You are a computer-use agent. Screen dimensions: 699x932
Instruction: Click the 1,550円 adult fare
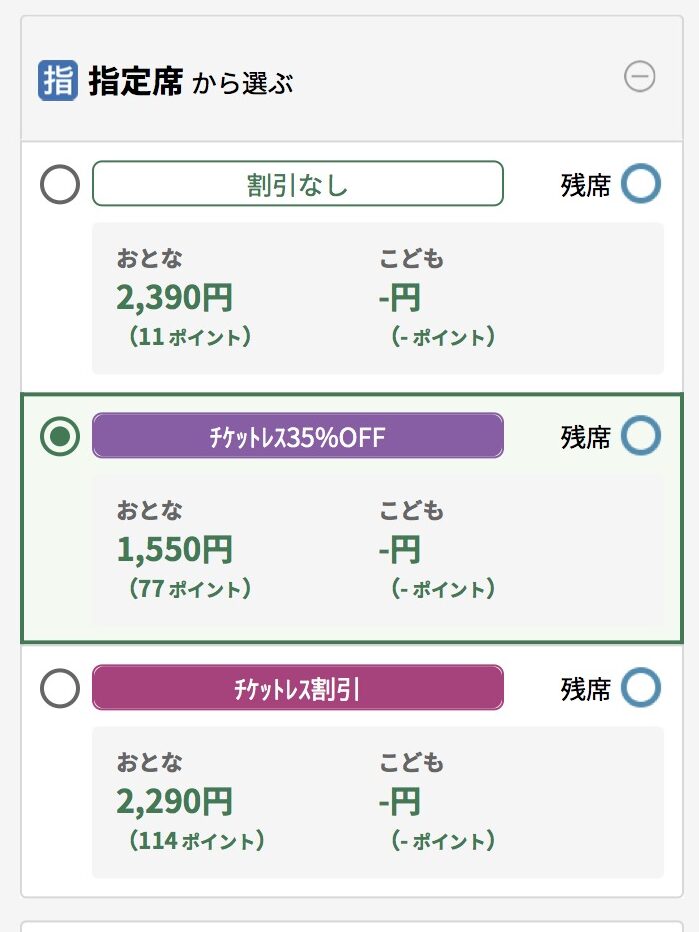[x=174, y=549]
